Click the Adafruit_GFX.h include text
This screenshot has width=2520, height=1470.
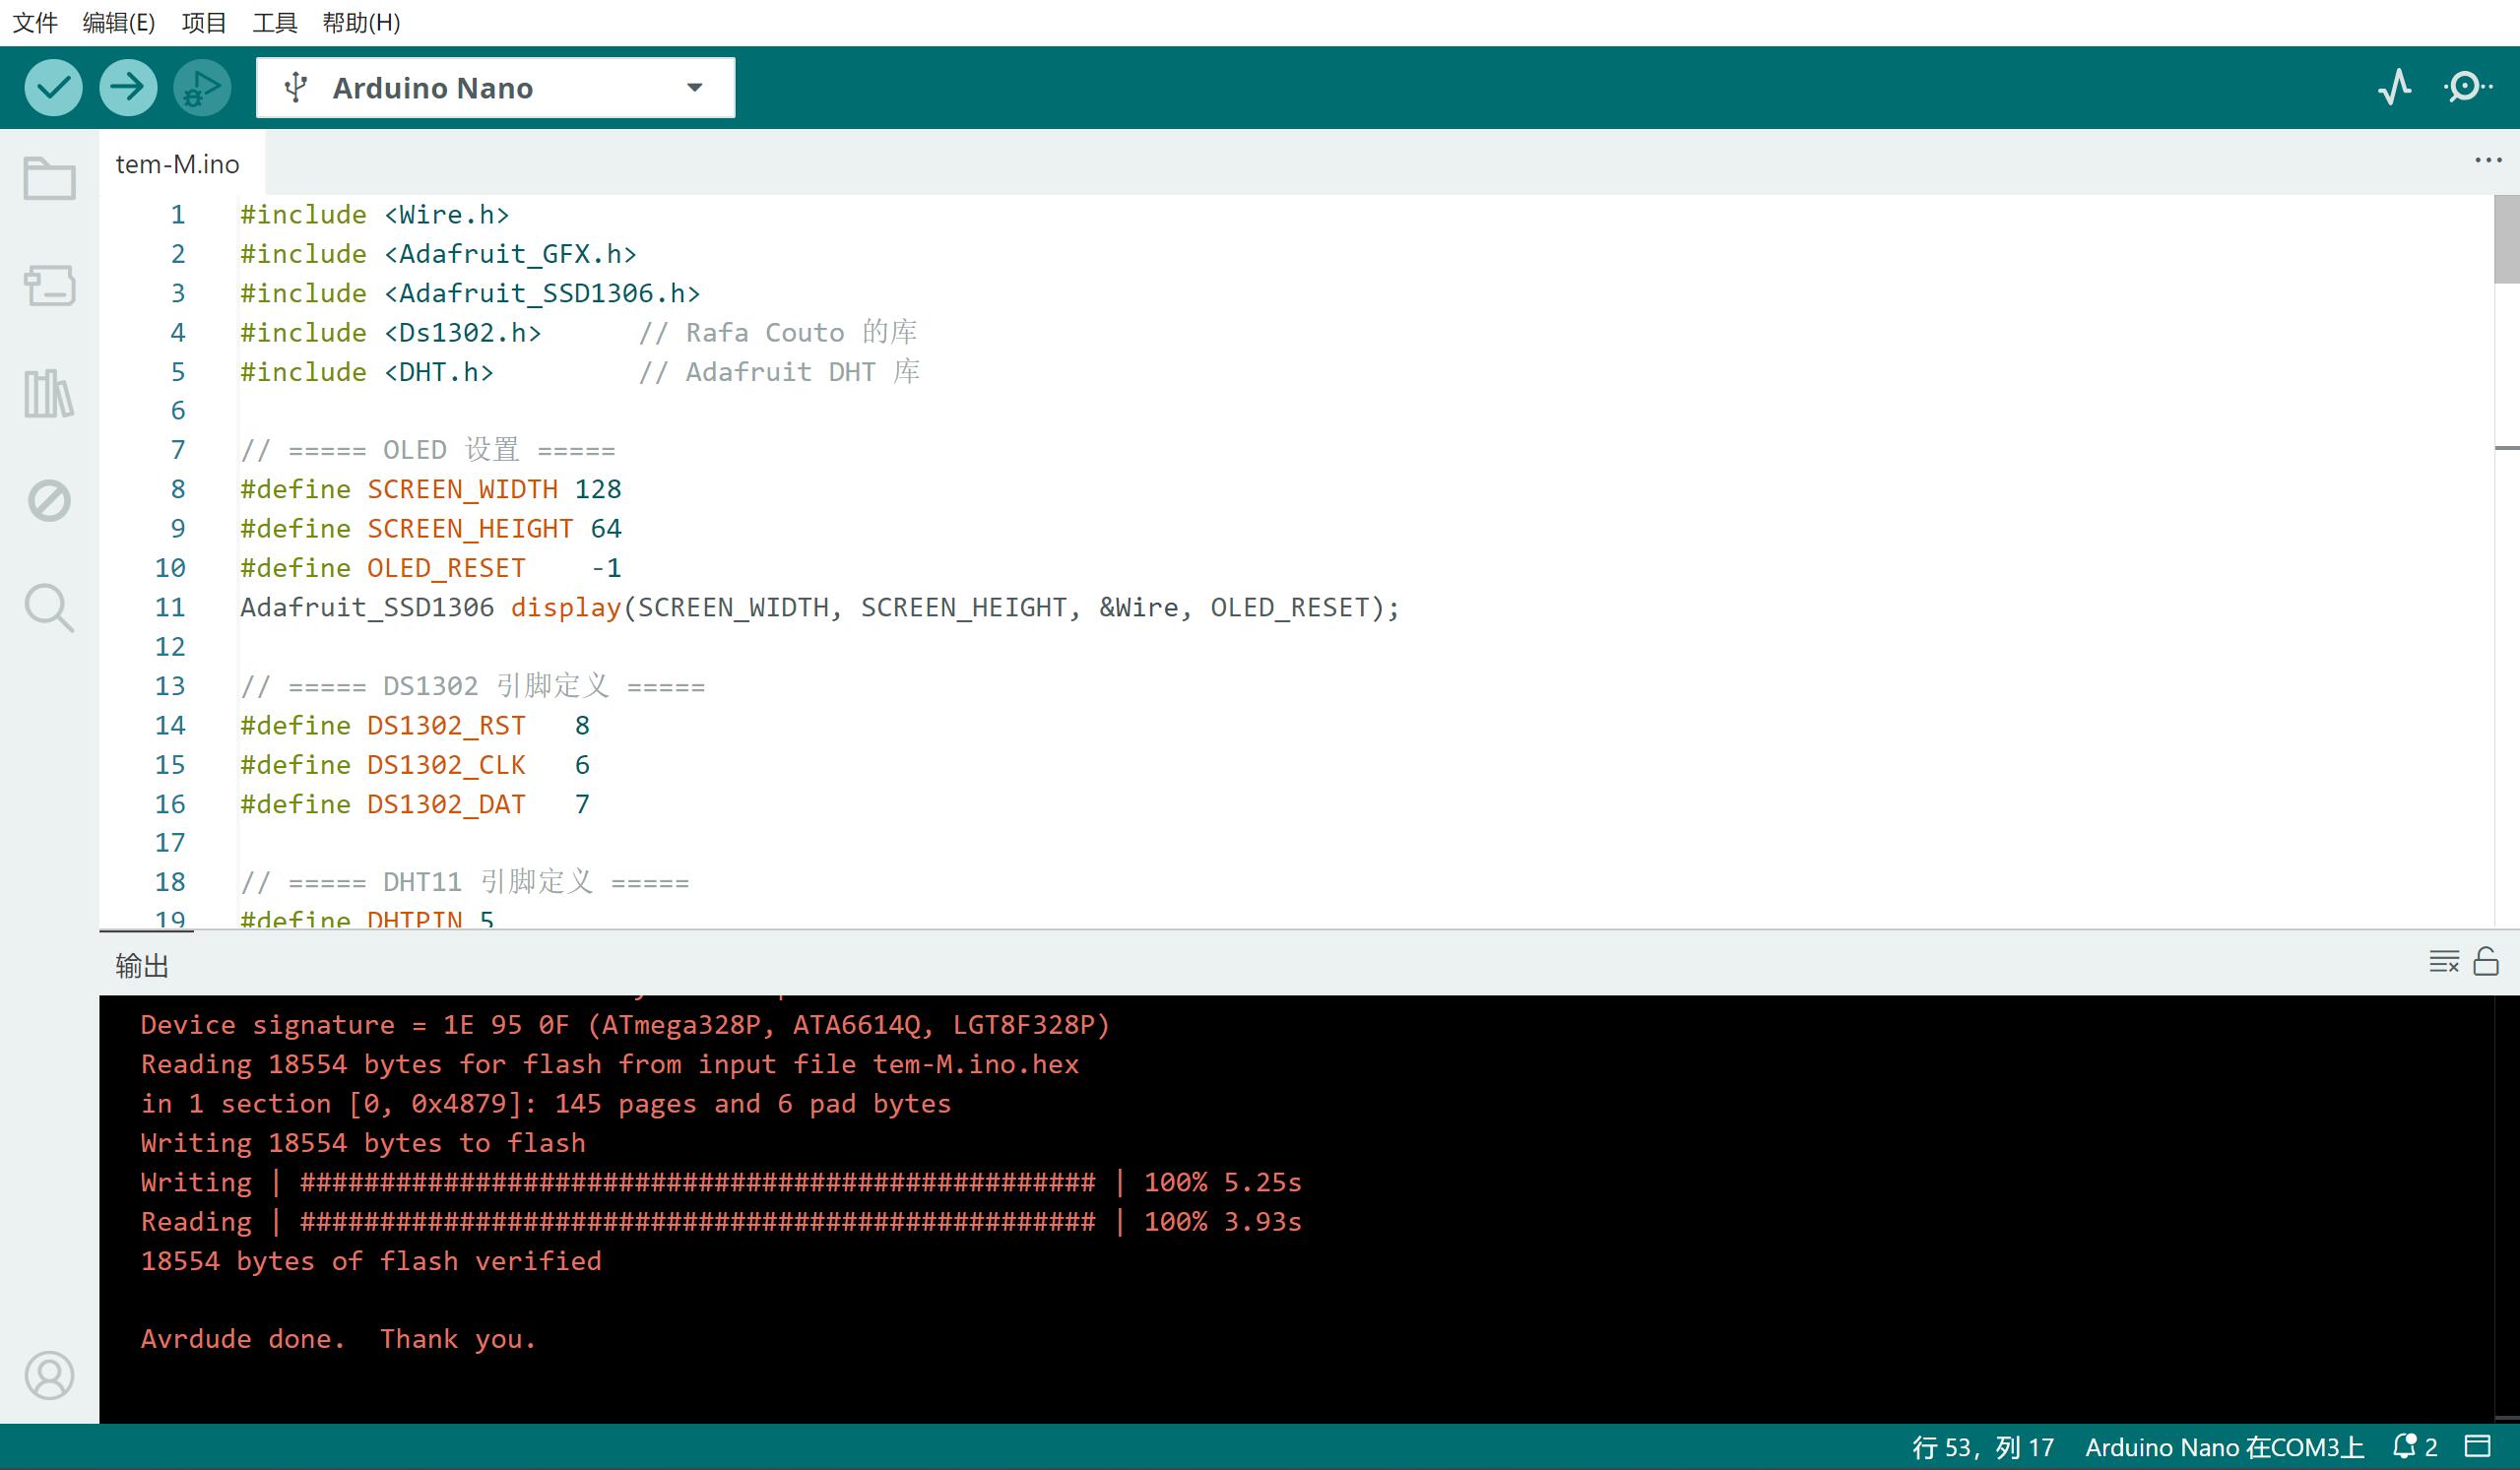tap(510, 254)
